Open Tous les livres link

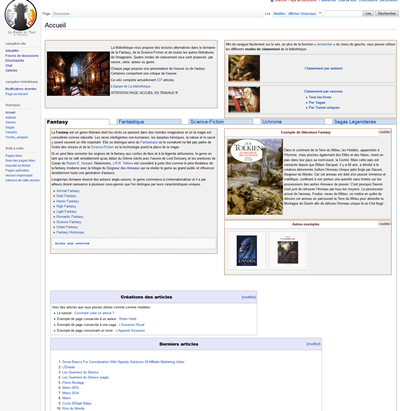pos(320,97)
